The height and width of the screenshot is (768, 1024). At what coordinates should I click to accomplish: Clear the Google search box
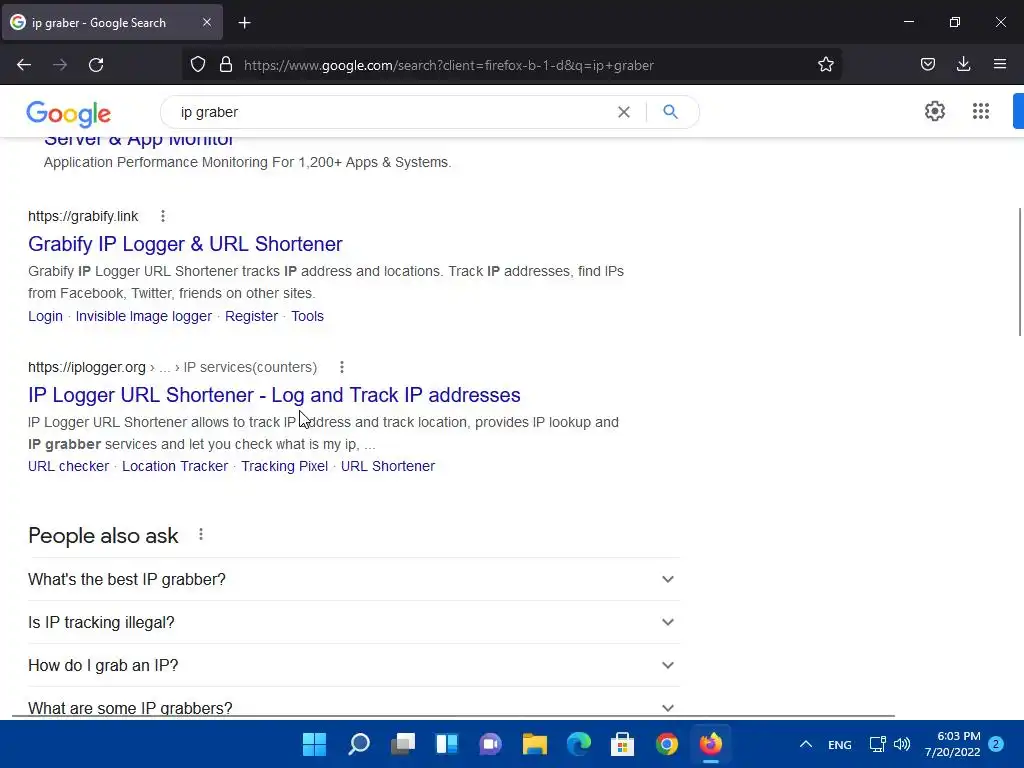click(624, 112)
